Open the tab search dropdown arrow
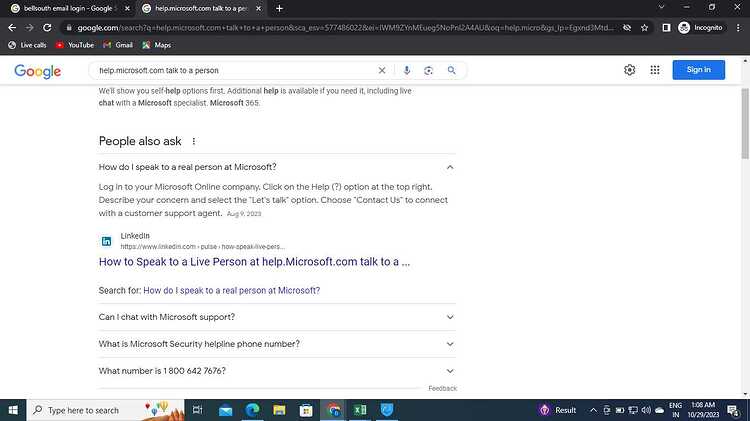The image size is (750, 421). (661, 7)
